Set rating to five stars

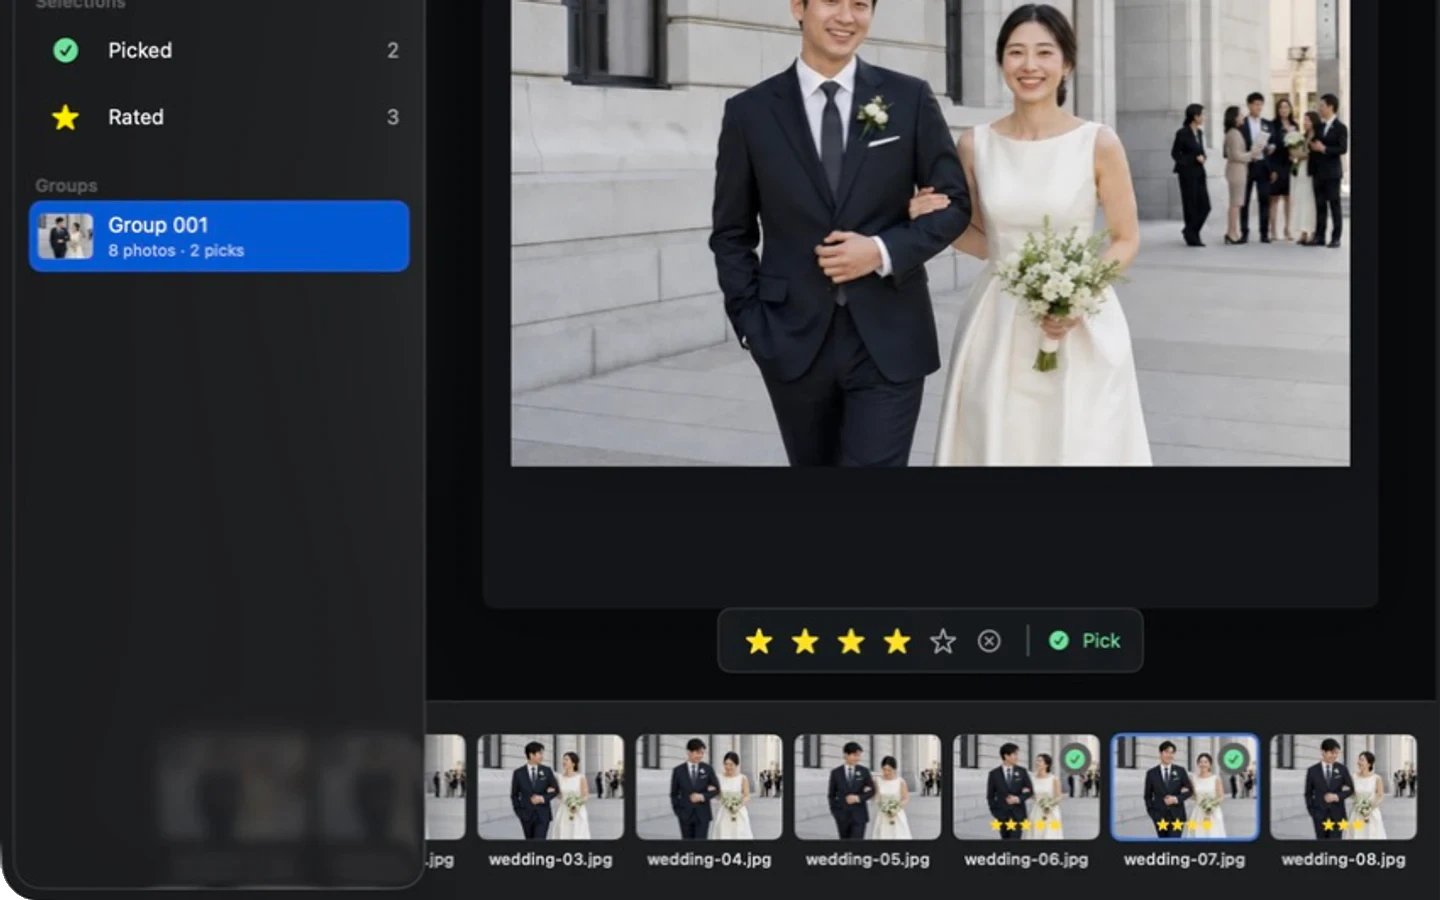coord(943,641)
